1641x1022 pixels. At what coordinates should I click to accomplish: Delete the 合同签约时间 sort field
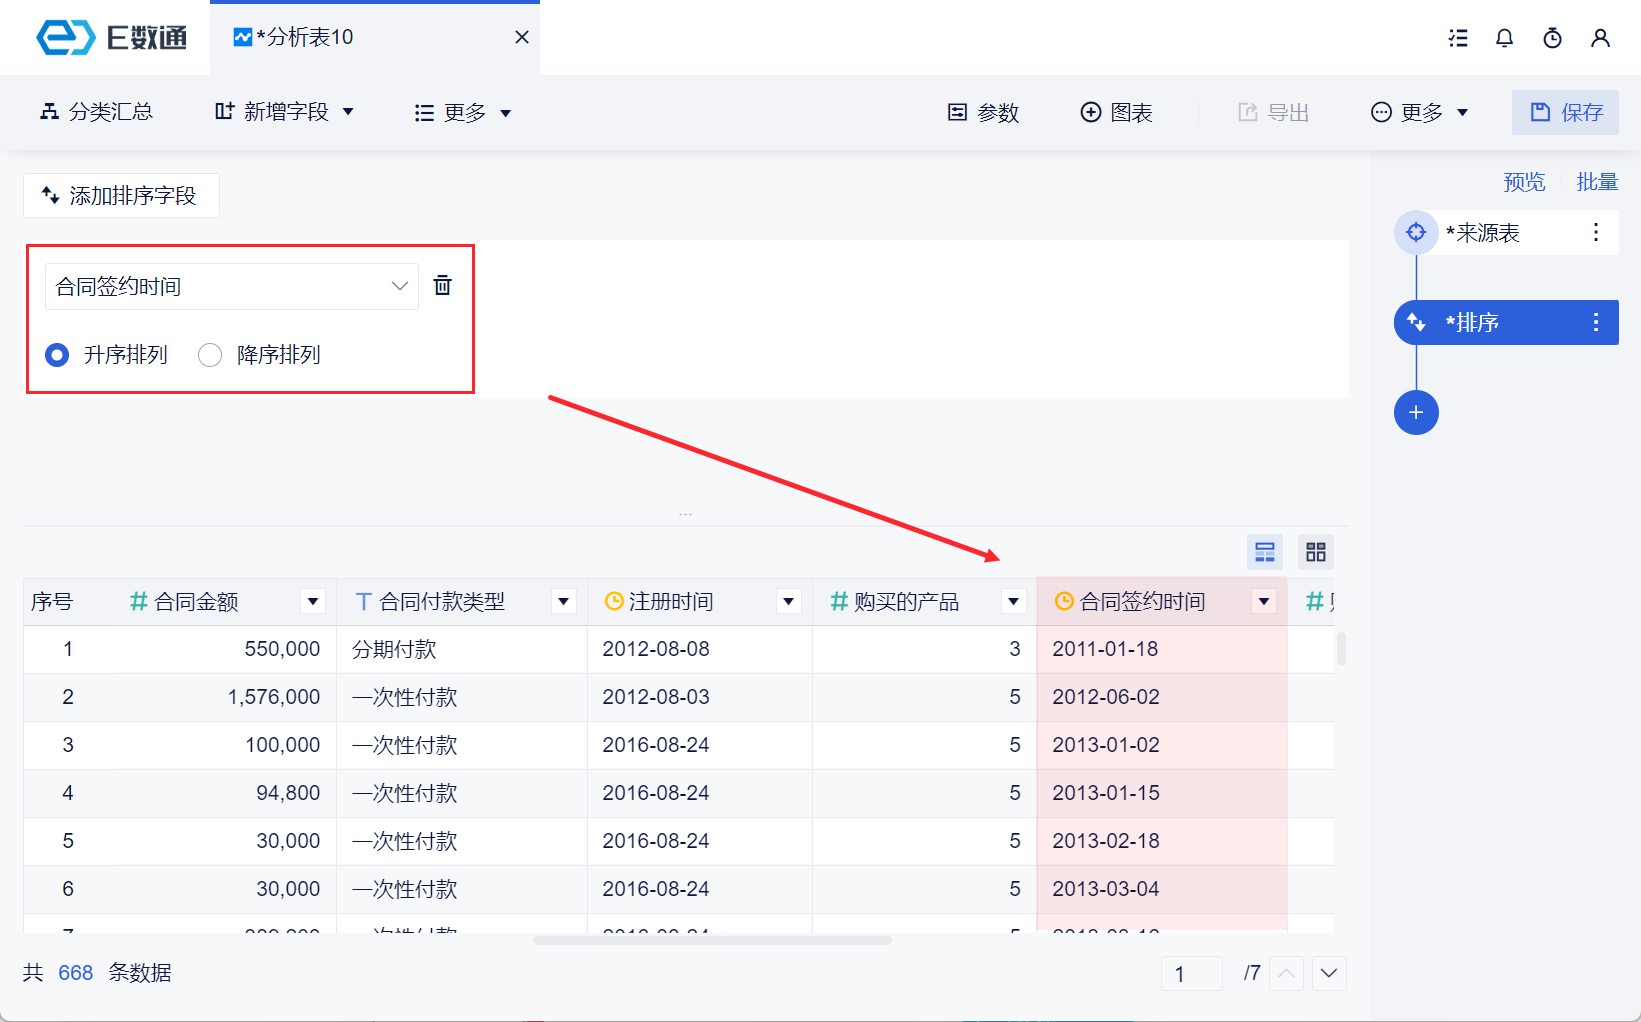pos(442,286)
